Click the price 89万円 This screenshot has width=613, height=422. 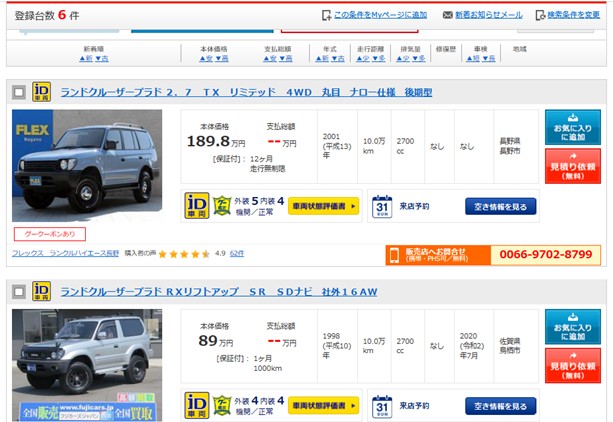point(216,341)
